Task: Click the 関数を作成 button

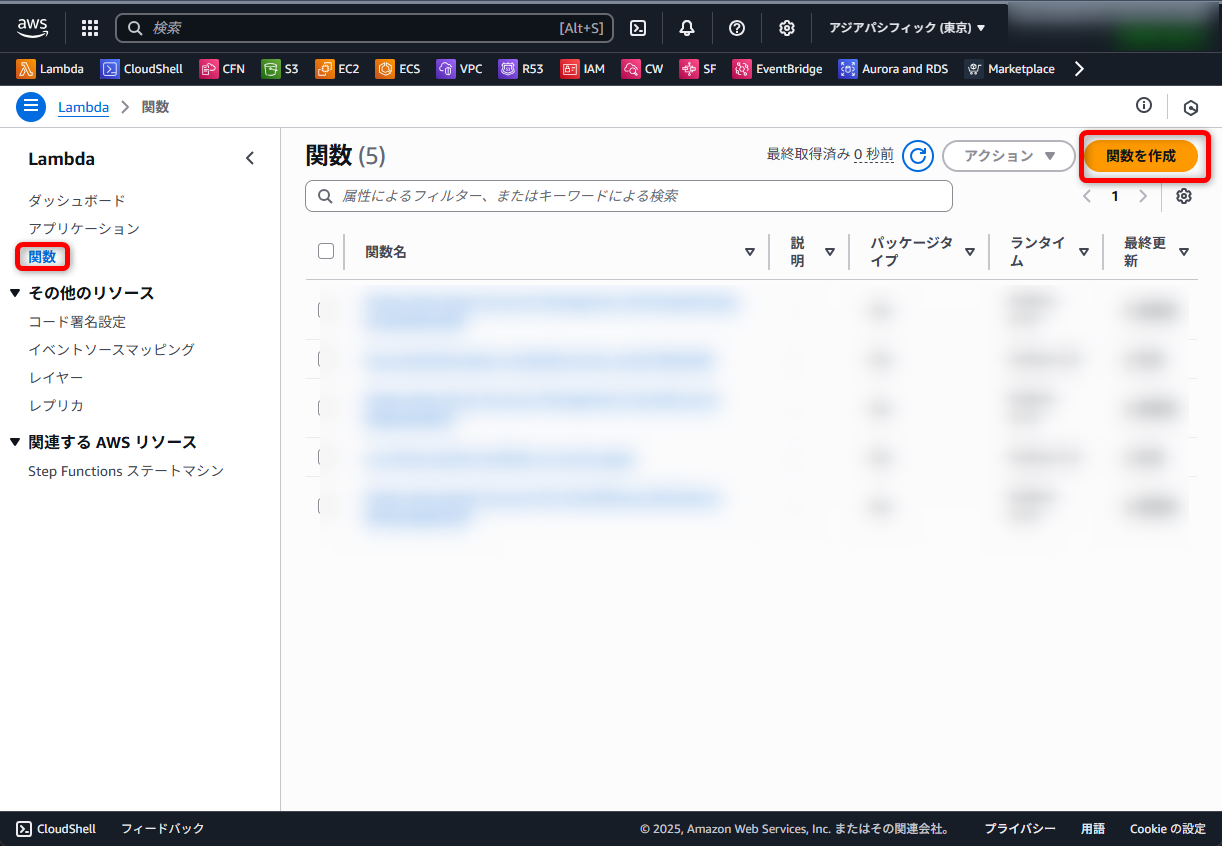Action: 1141,156
